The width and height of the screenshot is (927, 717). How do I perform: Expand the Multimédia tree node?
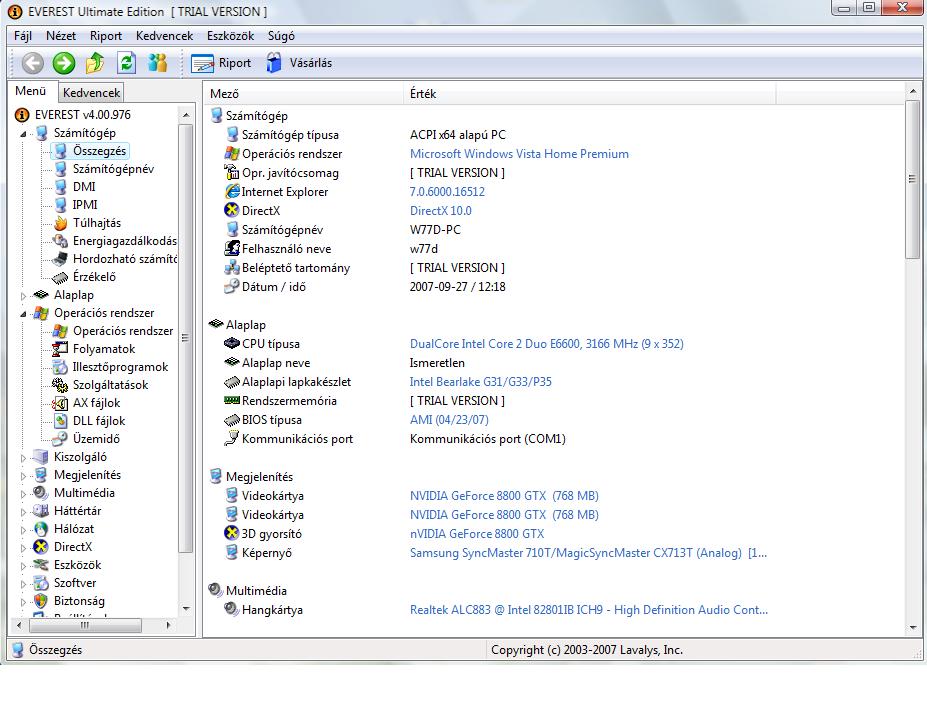pyautogui.click(x=25, y=494)
